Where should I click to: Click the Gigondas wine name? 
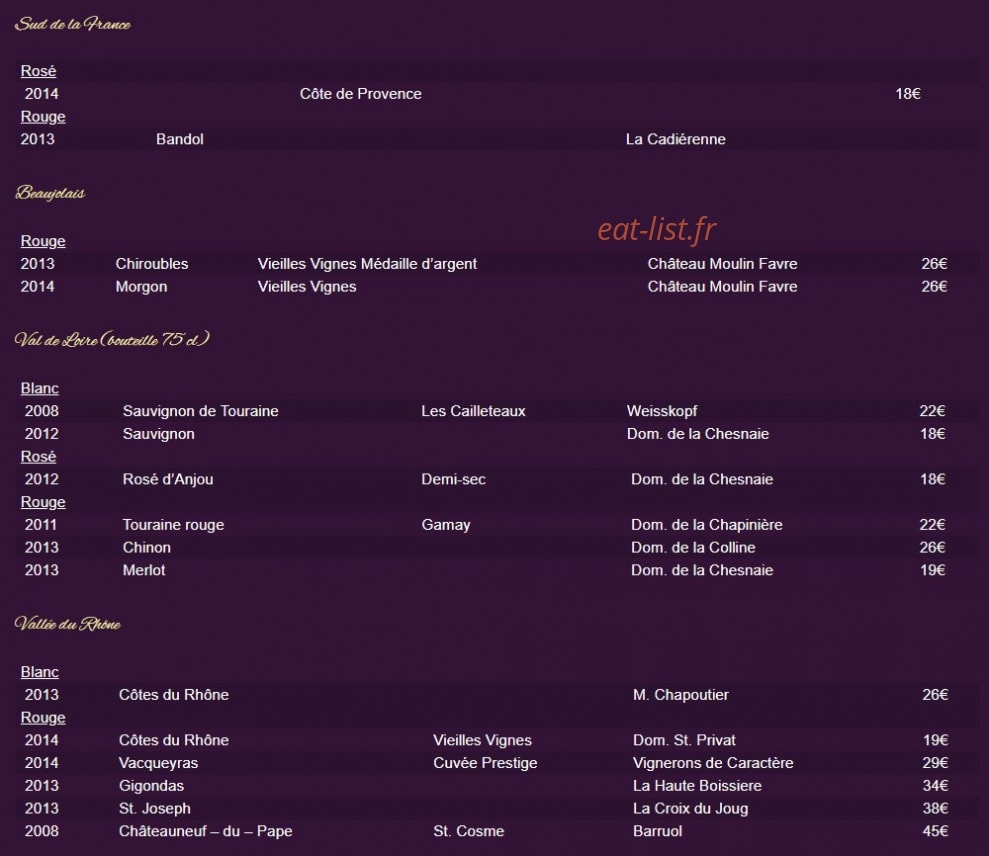tap(151, 785)
